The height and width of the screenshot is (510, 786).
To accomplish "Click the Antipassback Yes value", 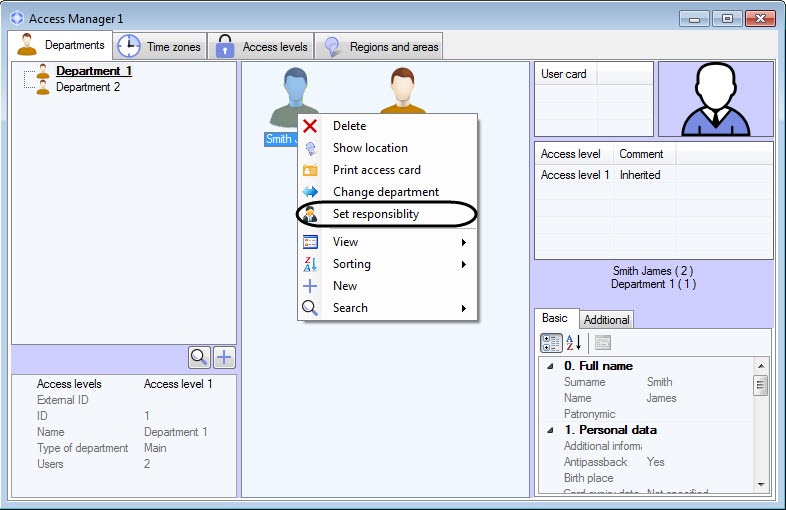I will (656, 462).
